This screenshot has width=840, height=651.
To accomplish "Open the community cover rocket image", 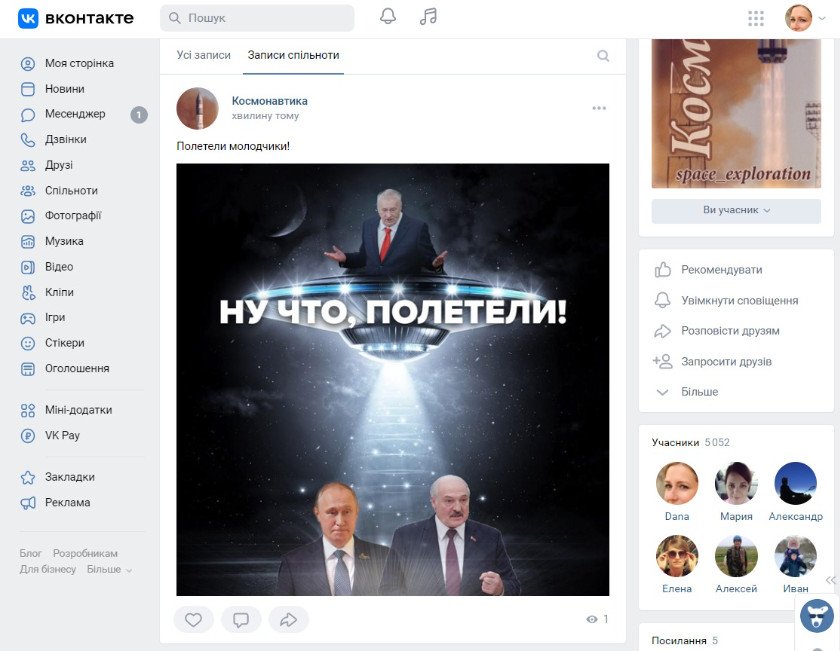I will coord(736,114).
